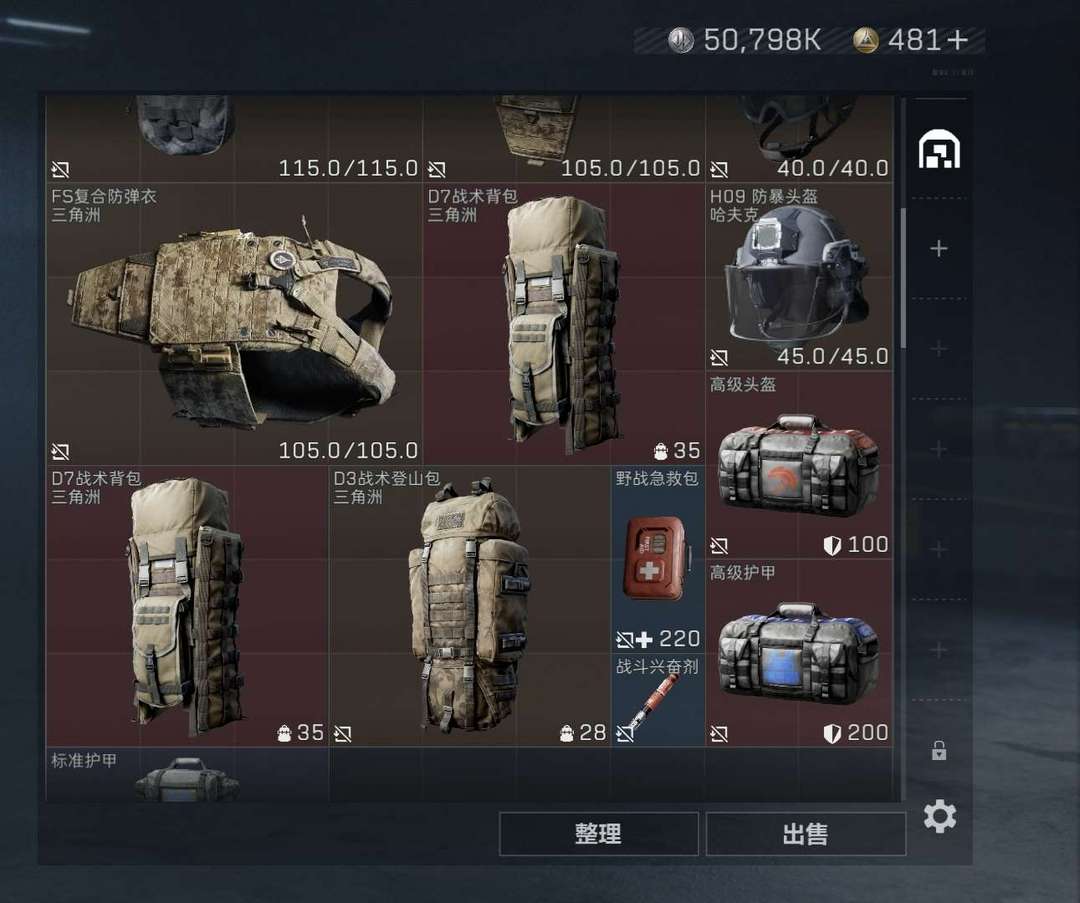Click the inventory vertical scrollbar

903,277
